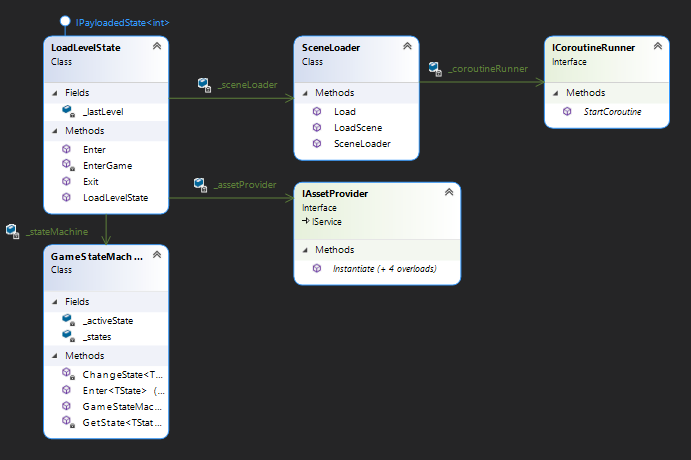This screenshot has width=691, height=460.
Task: Select the ICoroutineRunner interface title
Action: pyautogui.click(x=593, y=48)
